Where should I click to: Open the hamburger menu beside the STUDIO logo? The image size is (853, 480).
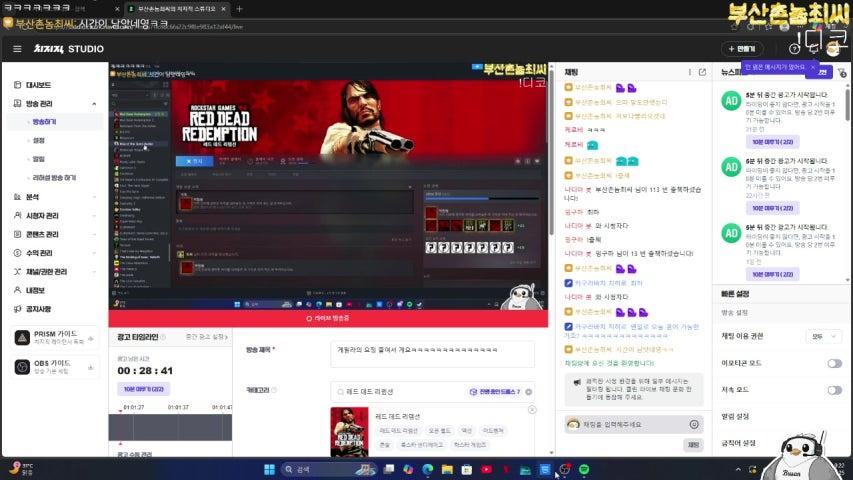pos(17,49)
